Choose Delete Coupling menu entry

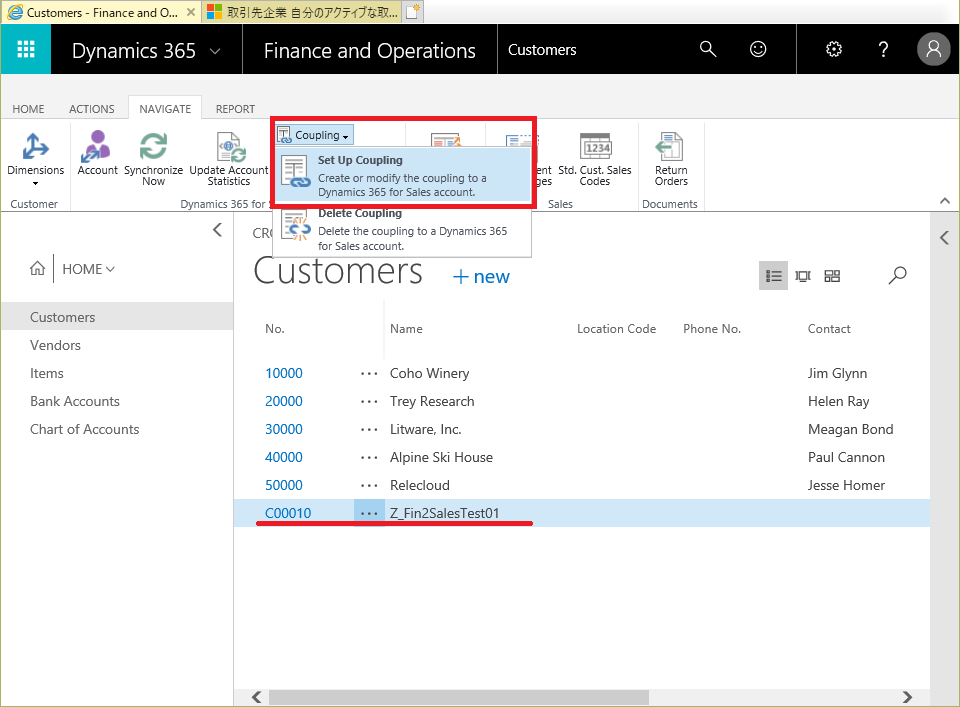pyautogui.click(x=402, y=231)
